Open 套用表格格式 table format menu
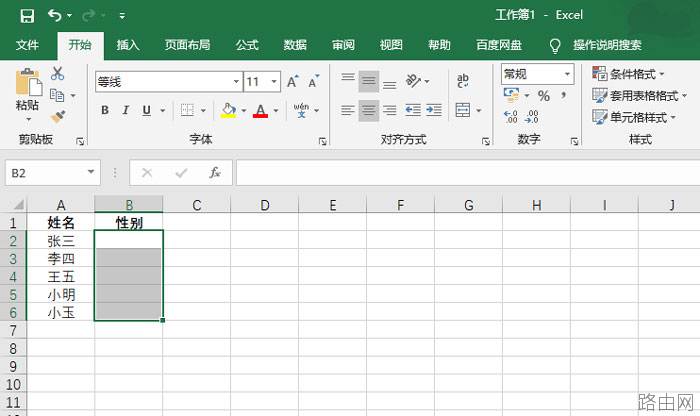The image size is (700, 416). tap(639, 96)
